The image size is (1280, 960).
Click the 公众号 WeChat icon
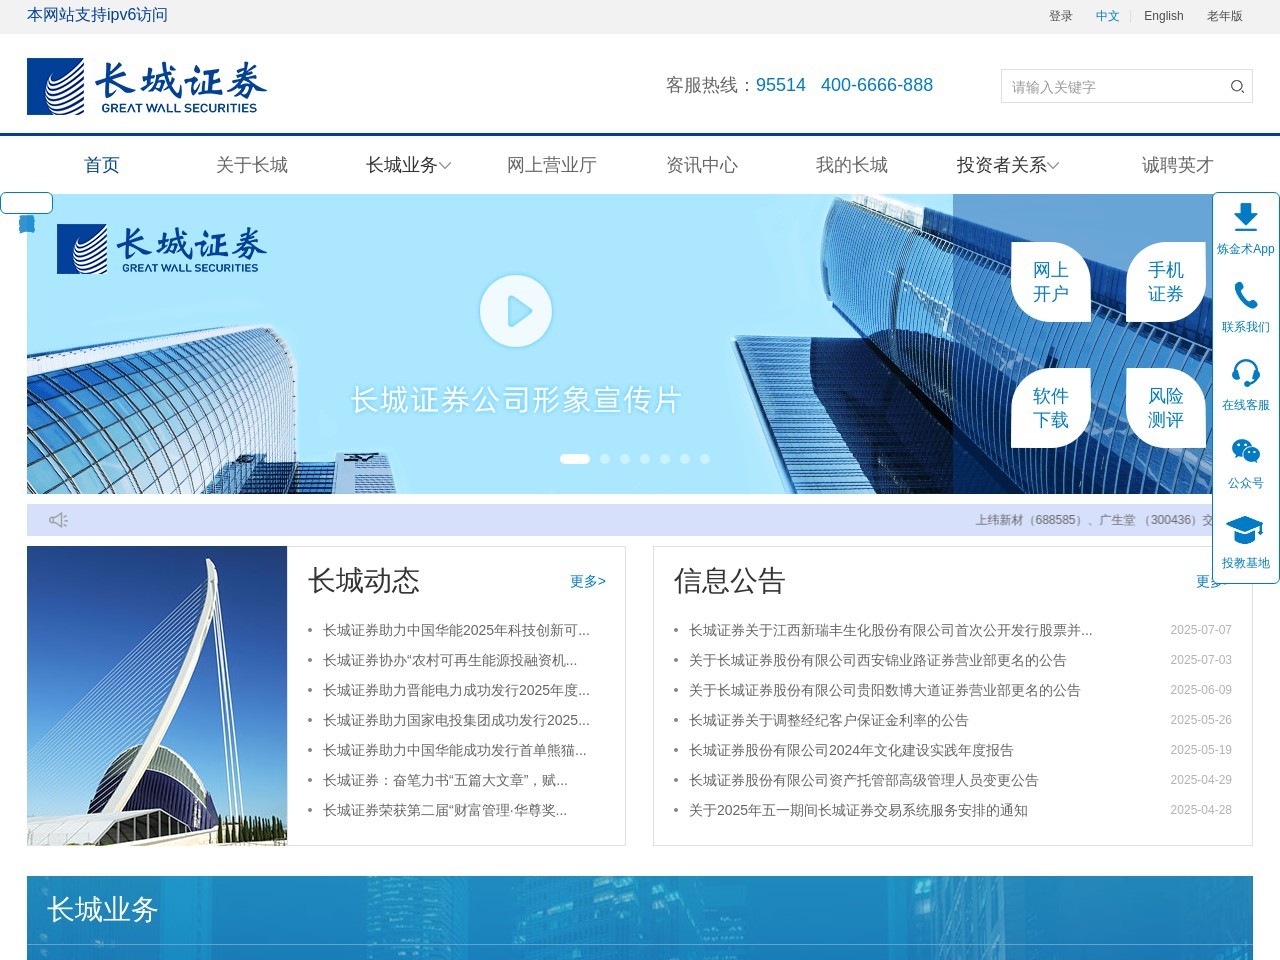pos(1245,452)
